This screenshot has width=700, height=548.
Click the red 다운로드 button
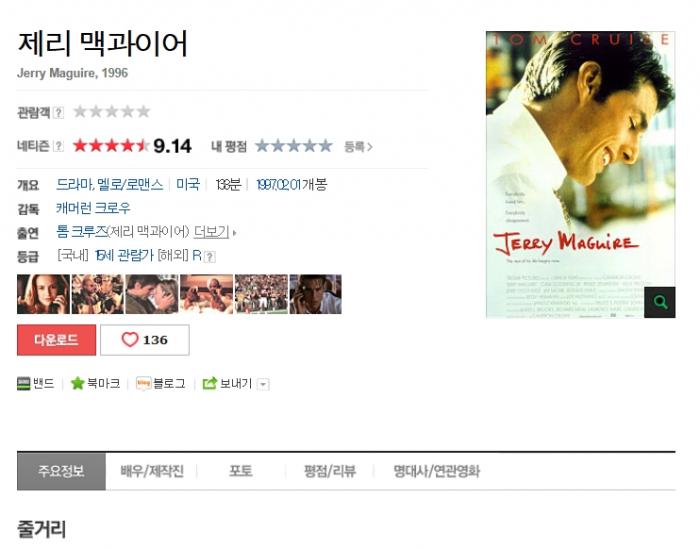[56, 340]
